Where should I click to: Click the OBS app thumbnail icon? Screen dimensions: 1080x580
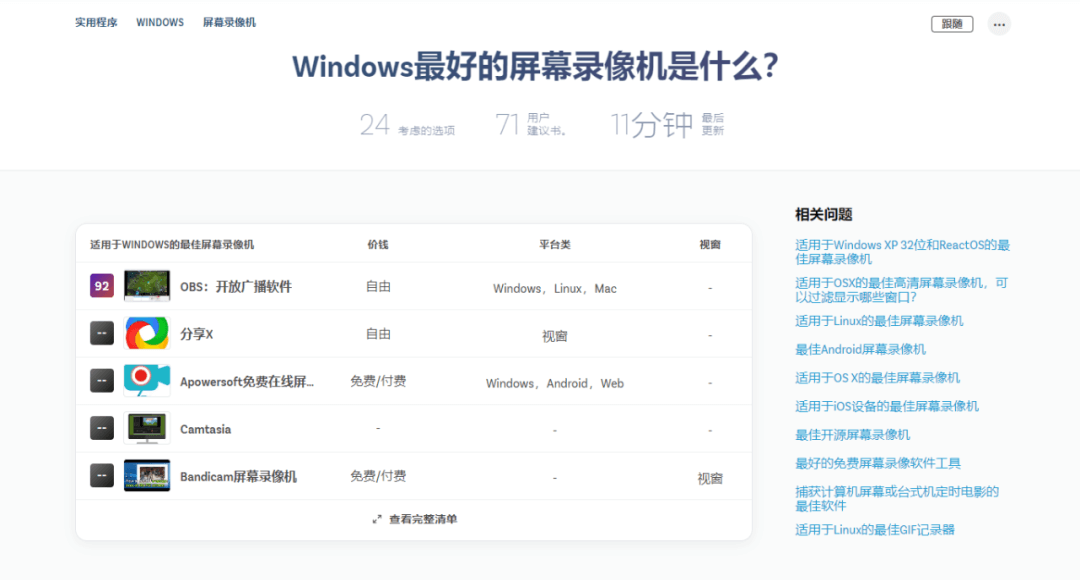[x=147, y=286]
